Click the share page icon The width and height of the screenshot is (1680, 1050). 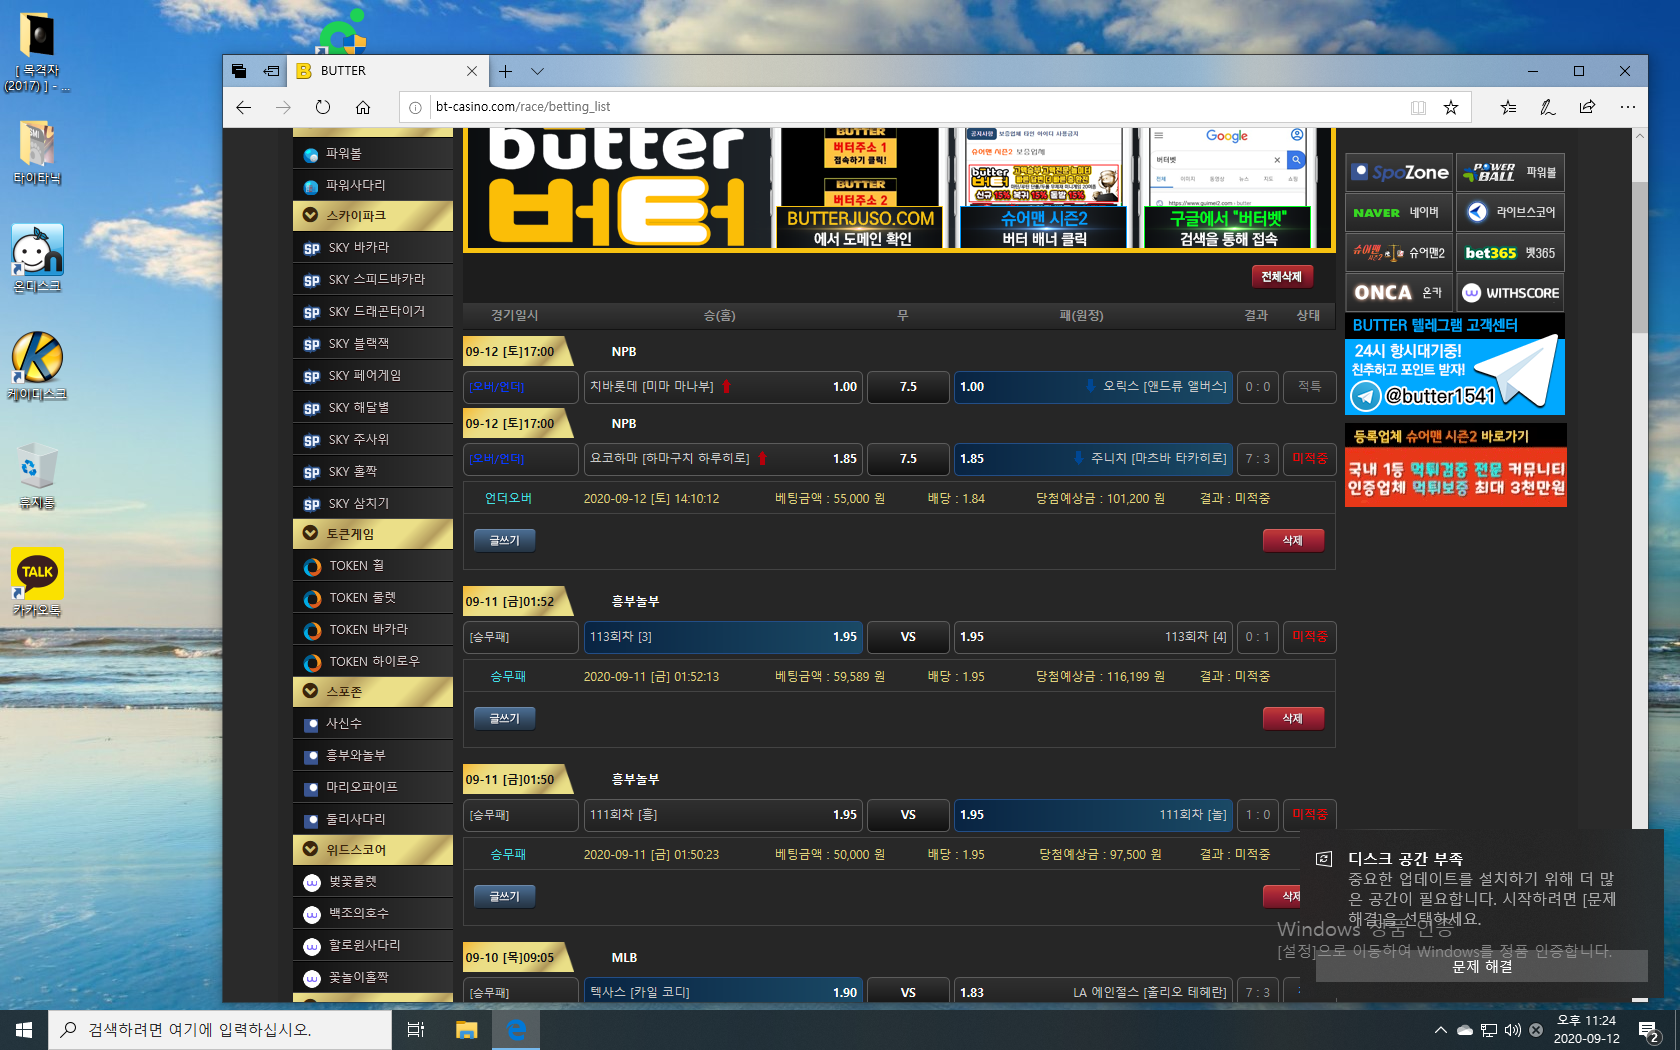[1587, 107]
